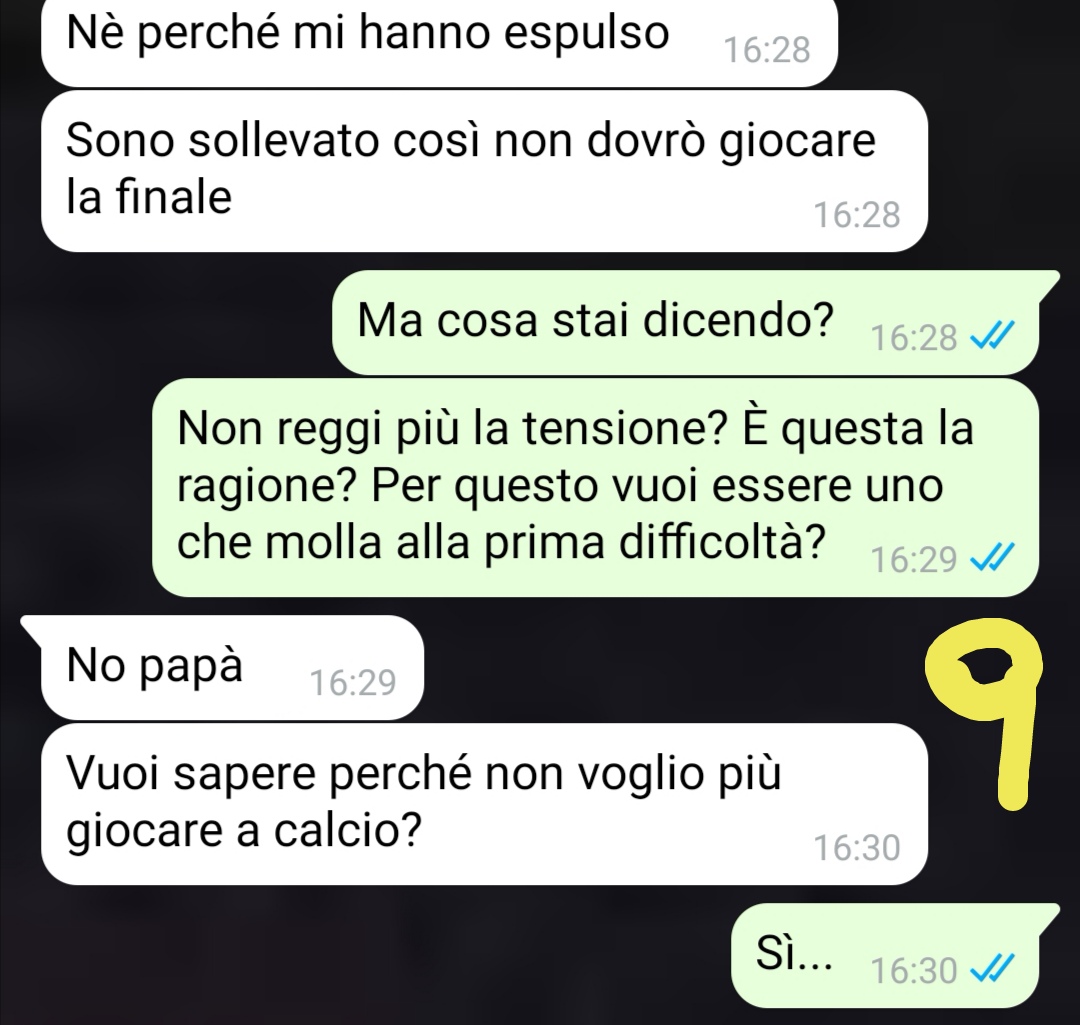Tap the 16:30 timestamp next to 'Sì...'

click(913, 971)
